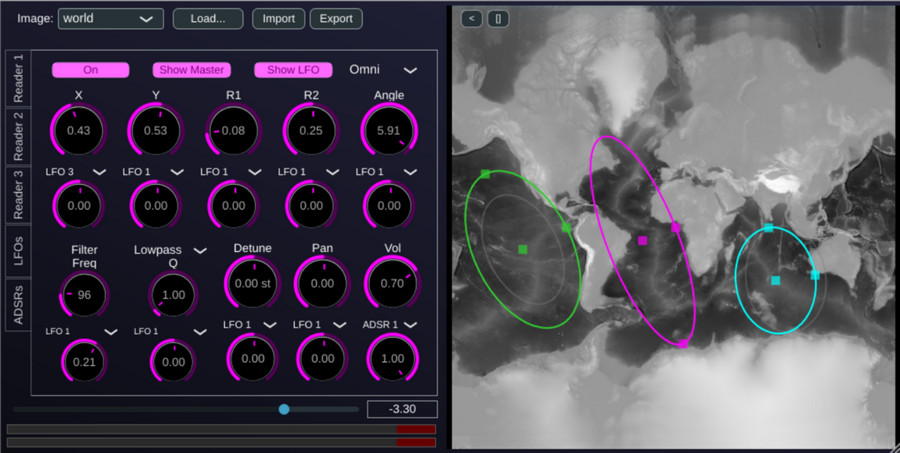Switch to the Reader 2 tab
The height and width of the screenshot is (453, 900).
click(18, 137)
